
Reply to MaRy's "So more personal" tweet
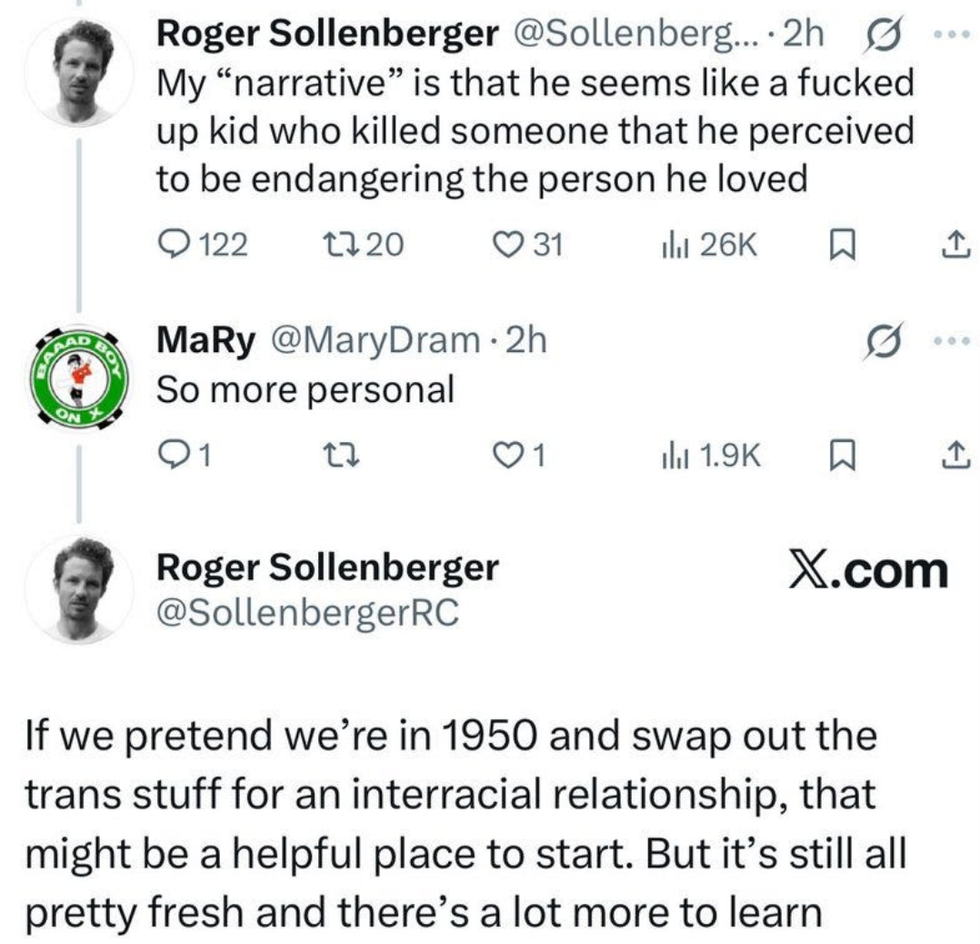(172, 455)
